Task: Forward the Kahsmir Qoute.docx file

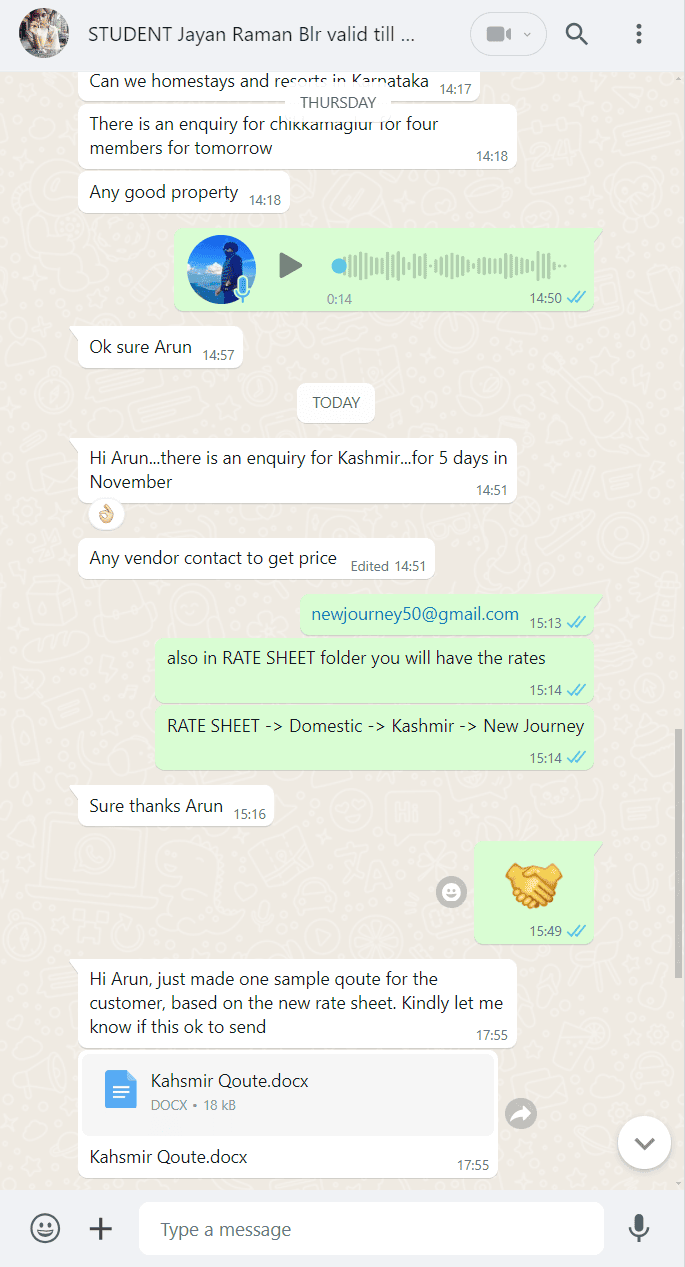Action: (x=521, y=1114)
